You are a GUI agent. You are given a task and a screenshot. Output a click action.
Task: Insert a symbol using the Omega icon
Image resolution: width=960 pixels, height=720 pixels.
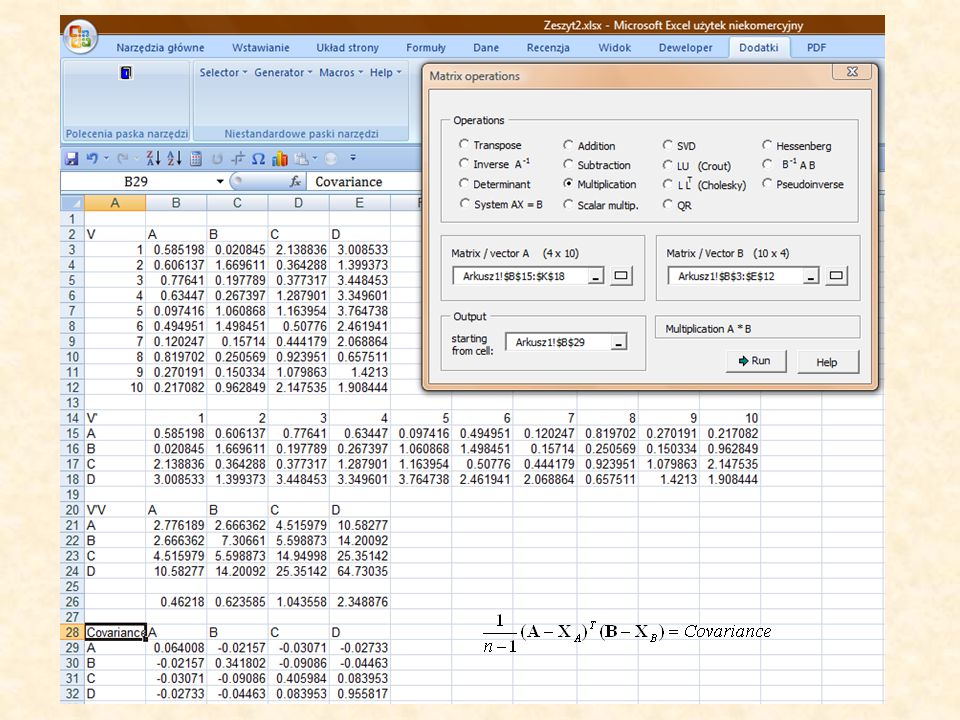click(258, 159)
